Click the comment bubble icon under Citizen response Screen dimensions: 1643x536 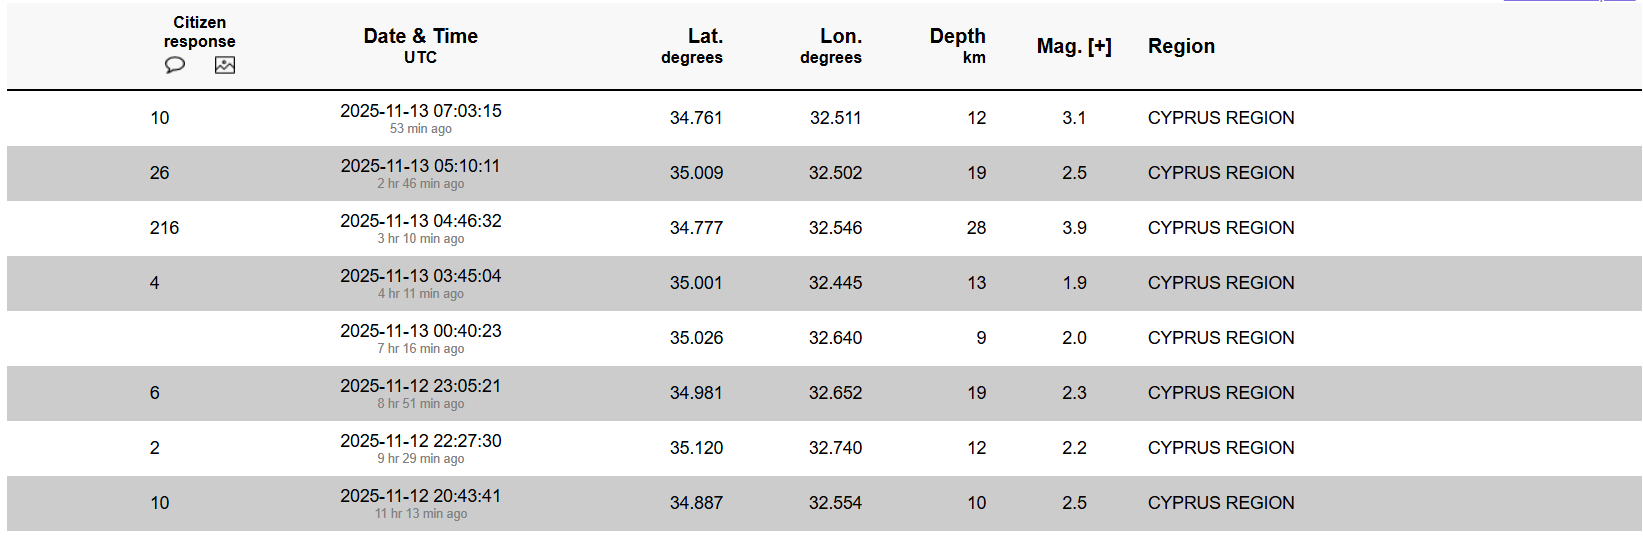(175, 65)
